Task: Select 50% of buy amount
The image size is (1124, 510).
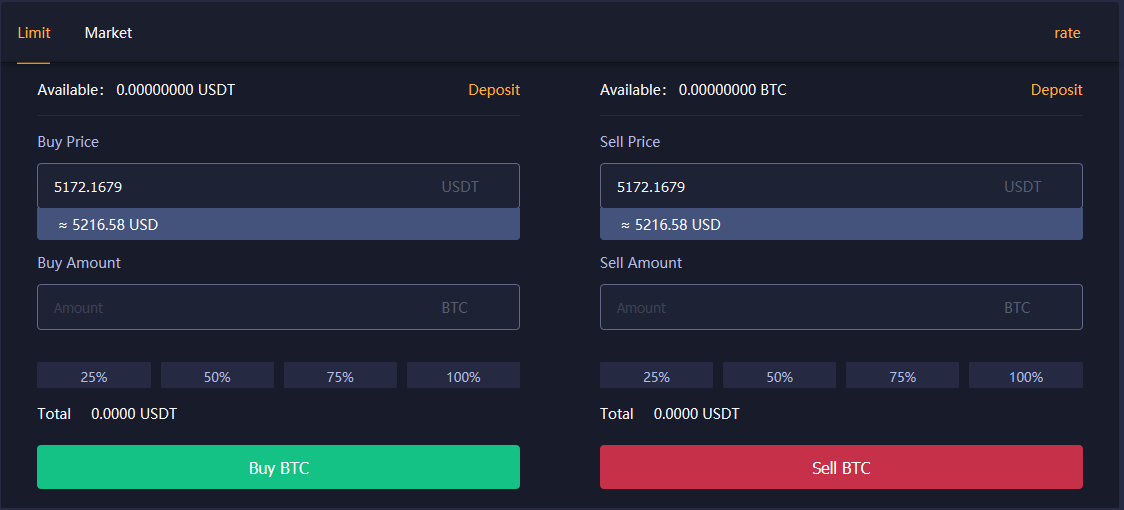Action: (x=217, y=377)
